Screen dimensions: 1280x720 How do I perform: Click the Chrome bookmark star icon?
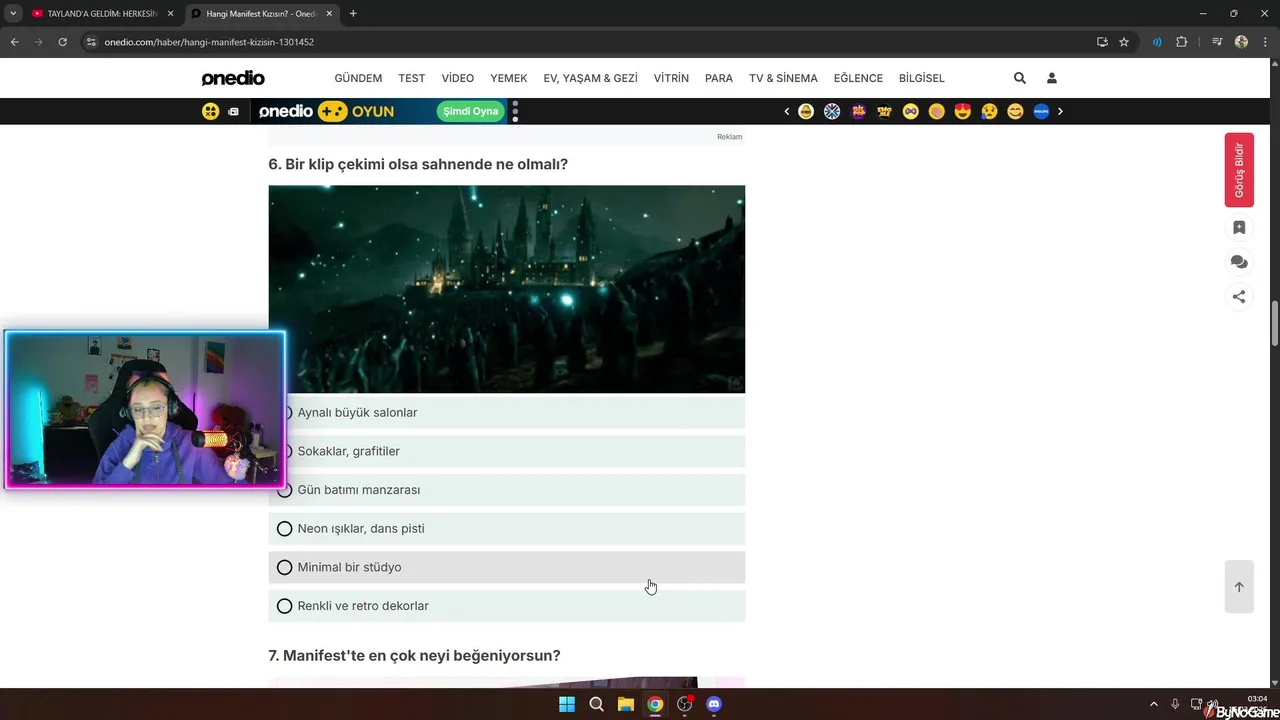(x=1124, y=42)
